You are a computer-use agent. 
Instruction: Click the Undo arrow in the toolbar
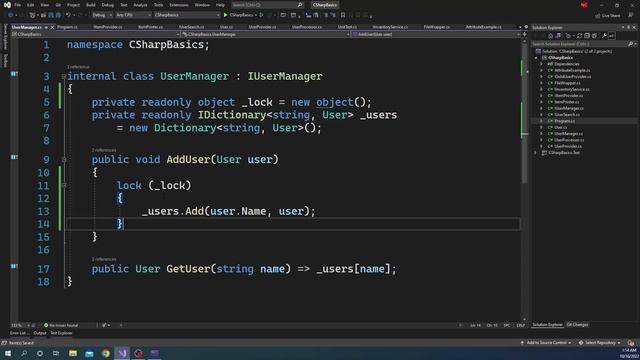click(68, 15)
